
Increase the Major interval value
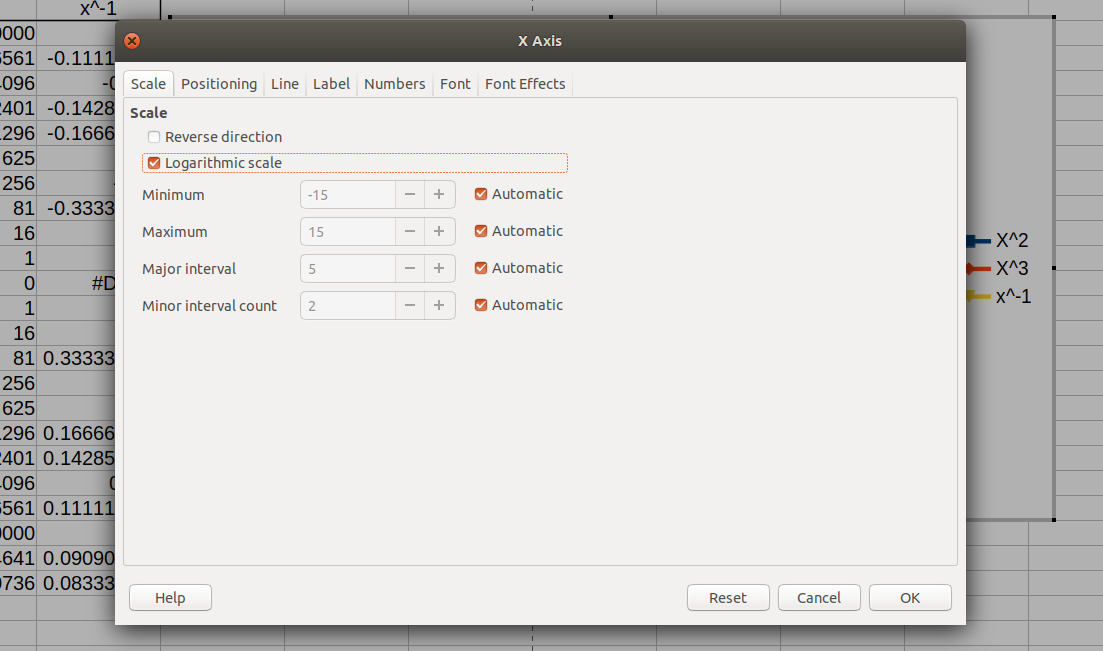439,268
